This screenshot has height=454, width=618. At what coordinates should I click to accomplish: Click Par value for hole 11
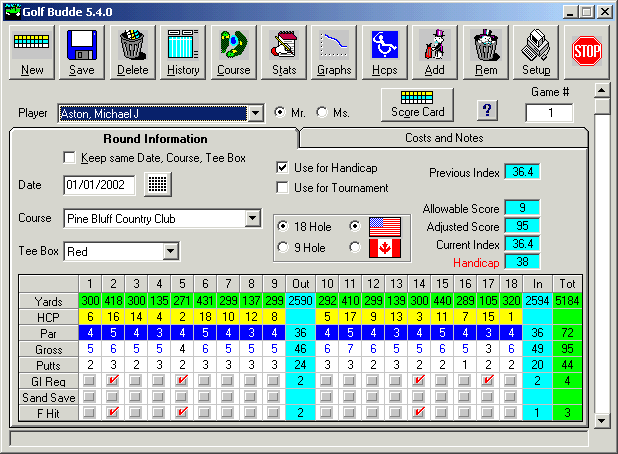(350, 333)
